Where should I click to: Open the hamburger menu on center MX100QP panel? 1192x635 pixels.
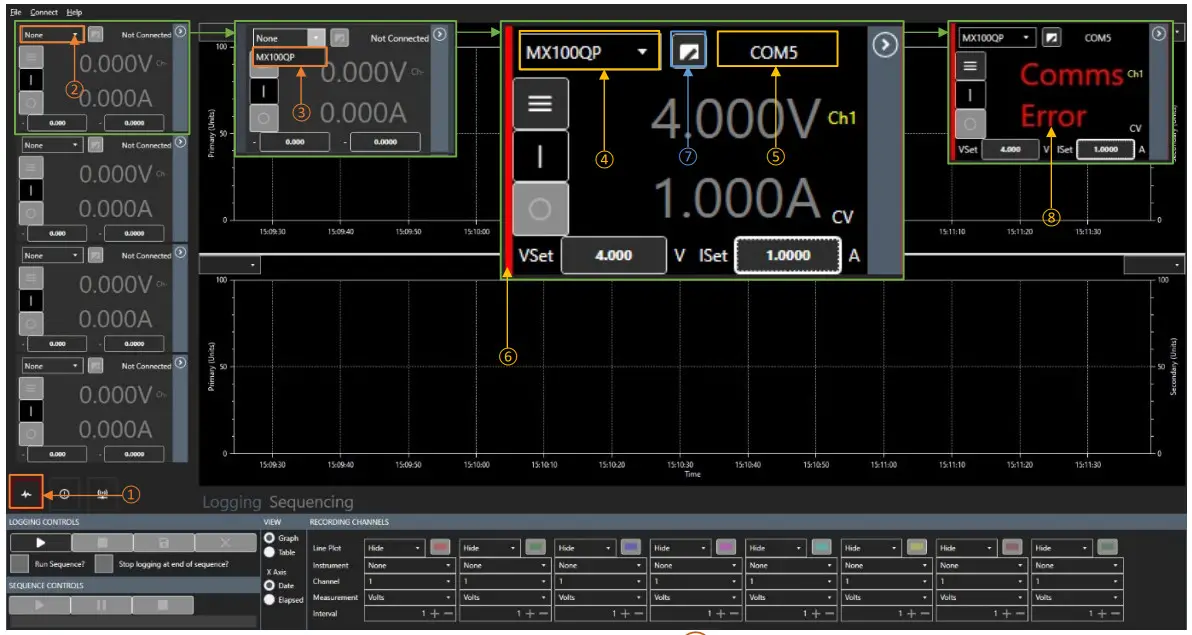[x=541, y=102]
